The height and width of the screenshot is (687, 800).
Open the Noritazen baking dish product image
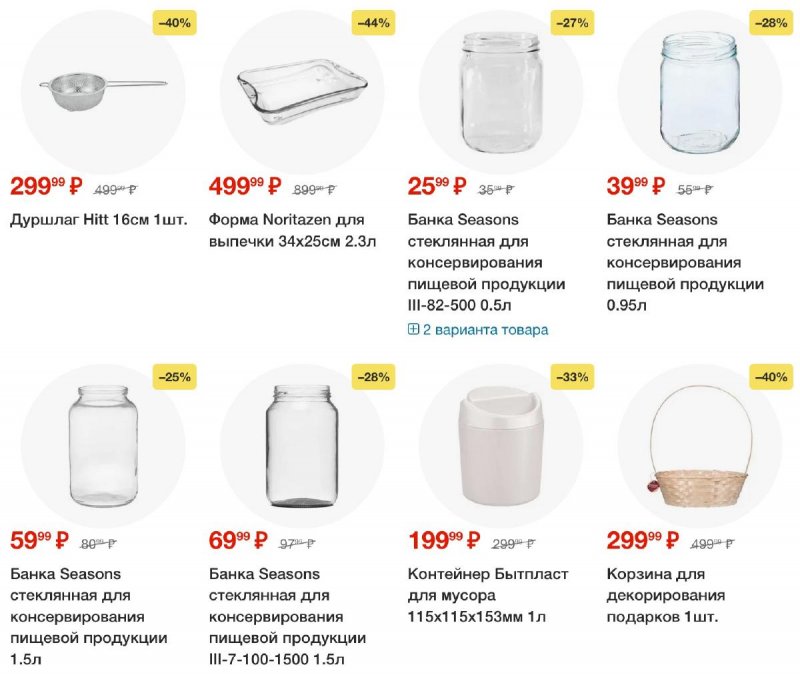point(302,92)
